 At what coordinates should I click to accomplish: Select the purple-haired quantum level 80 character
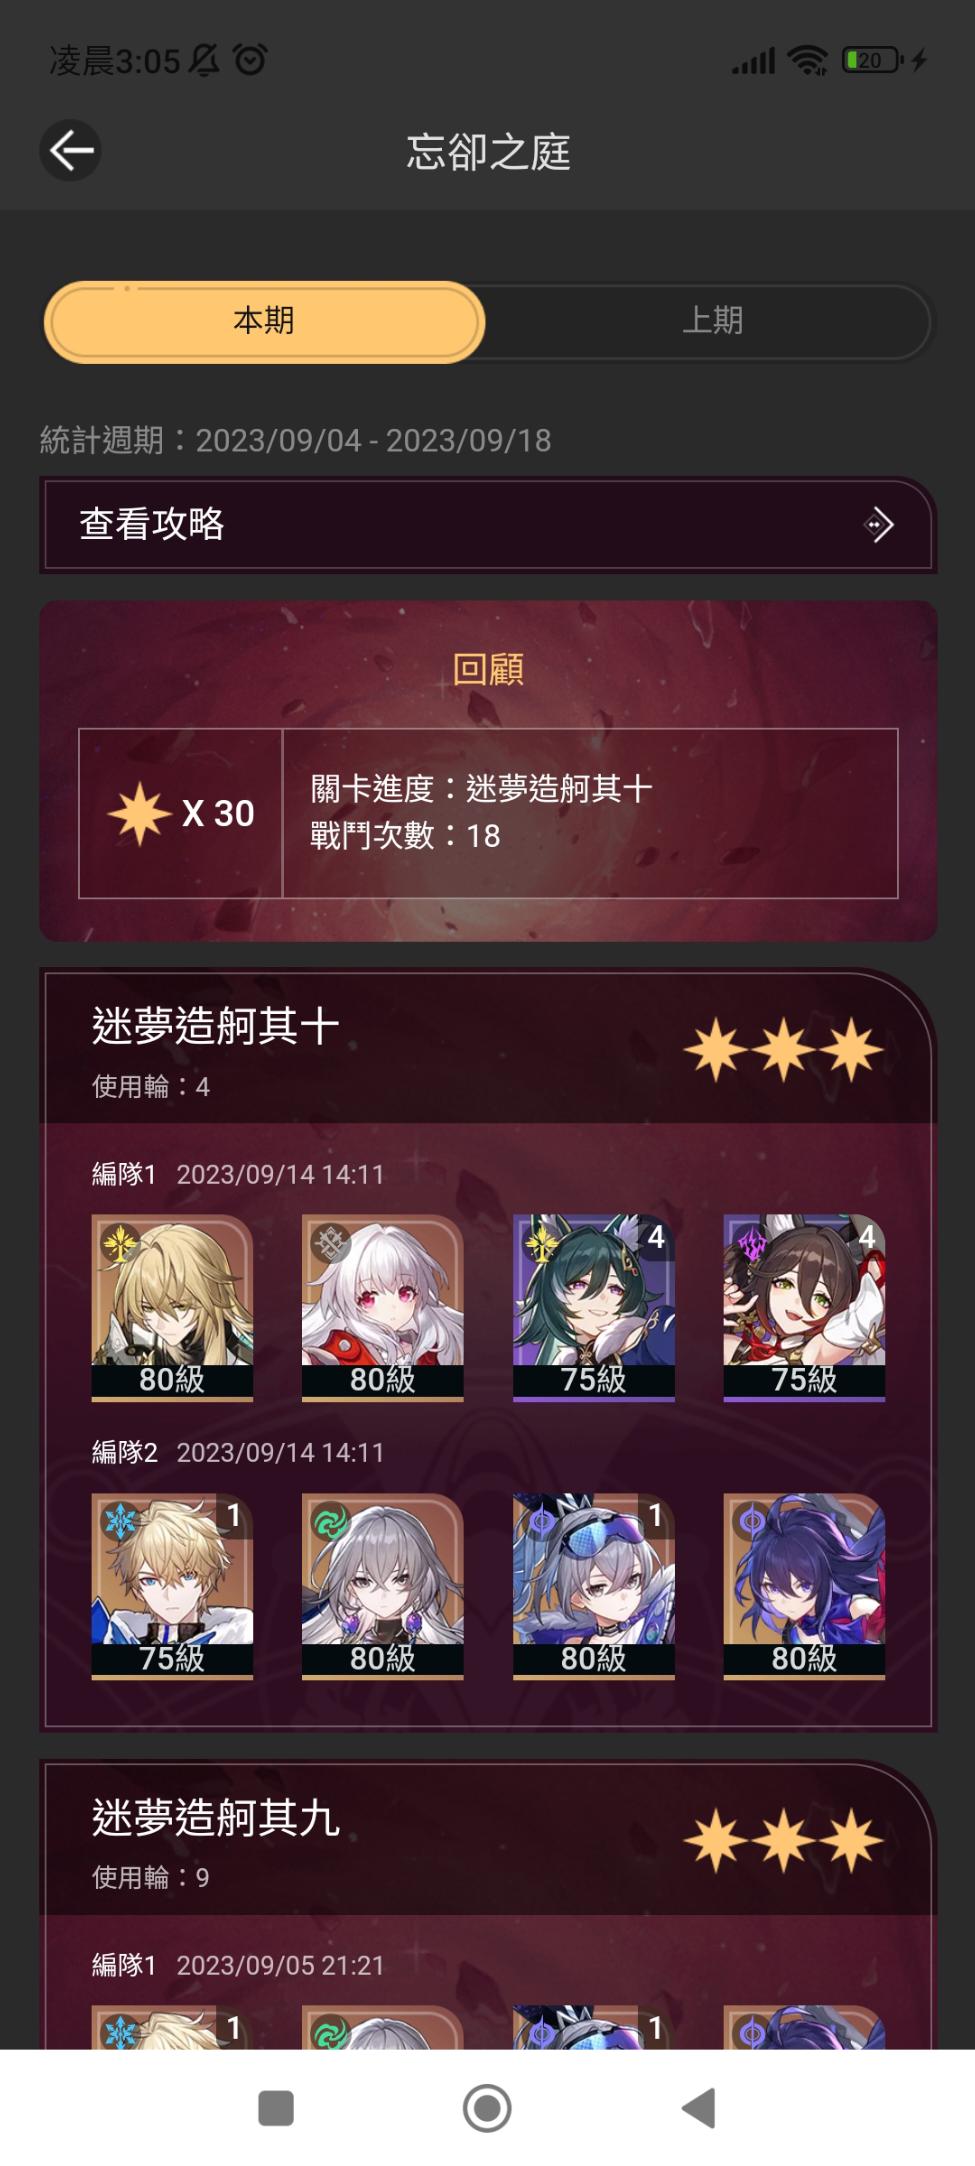pos(805,1586)
